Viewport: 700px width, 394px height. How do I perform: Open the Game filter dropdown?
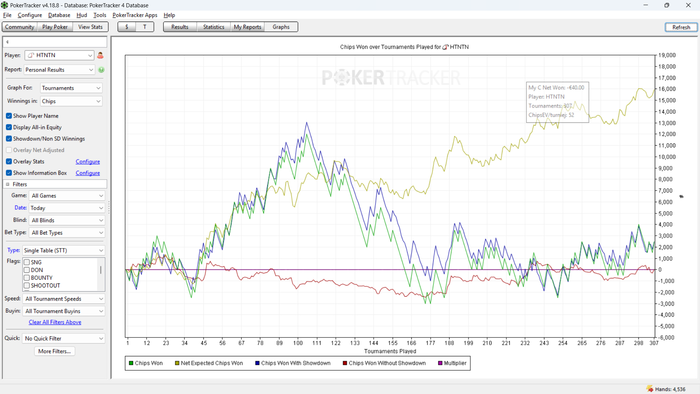coord(67,195)
